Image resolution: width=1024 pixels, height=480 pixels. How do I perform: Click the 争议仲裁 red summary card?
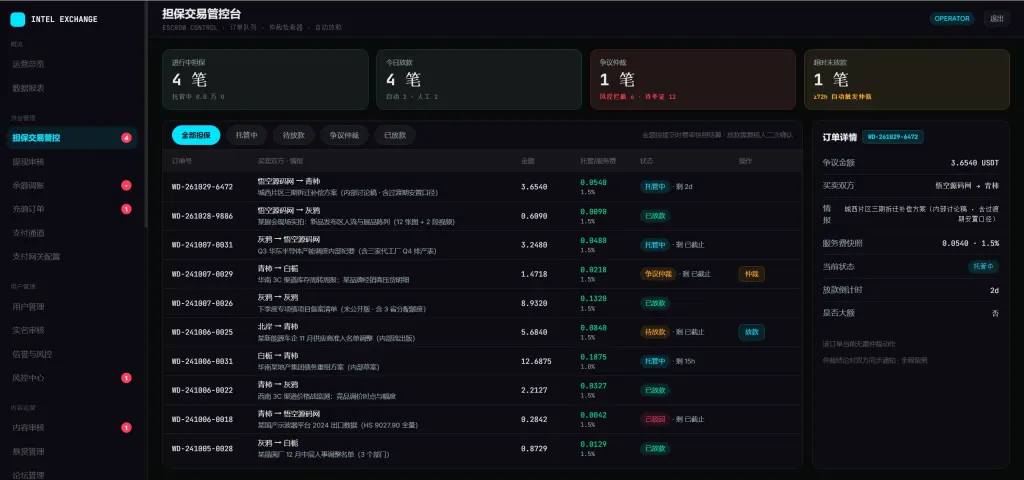[x=693, y=80]
